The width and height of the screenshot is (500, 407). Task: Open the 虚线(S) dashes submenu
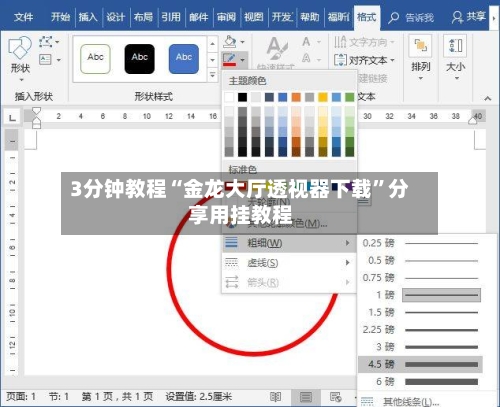[289, 263]
